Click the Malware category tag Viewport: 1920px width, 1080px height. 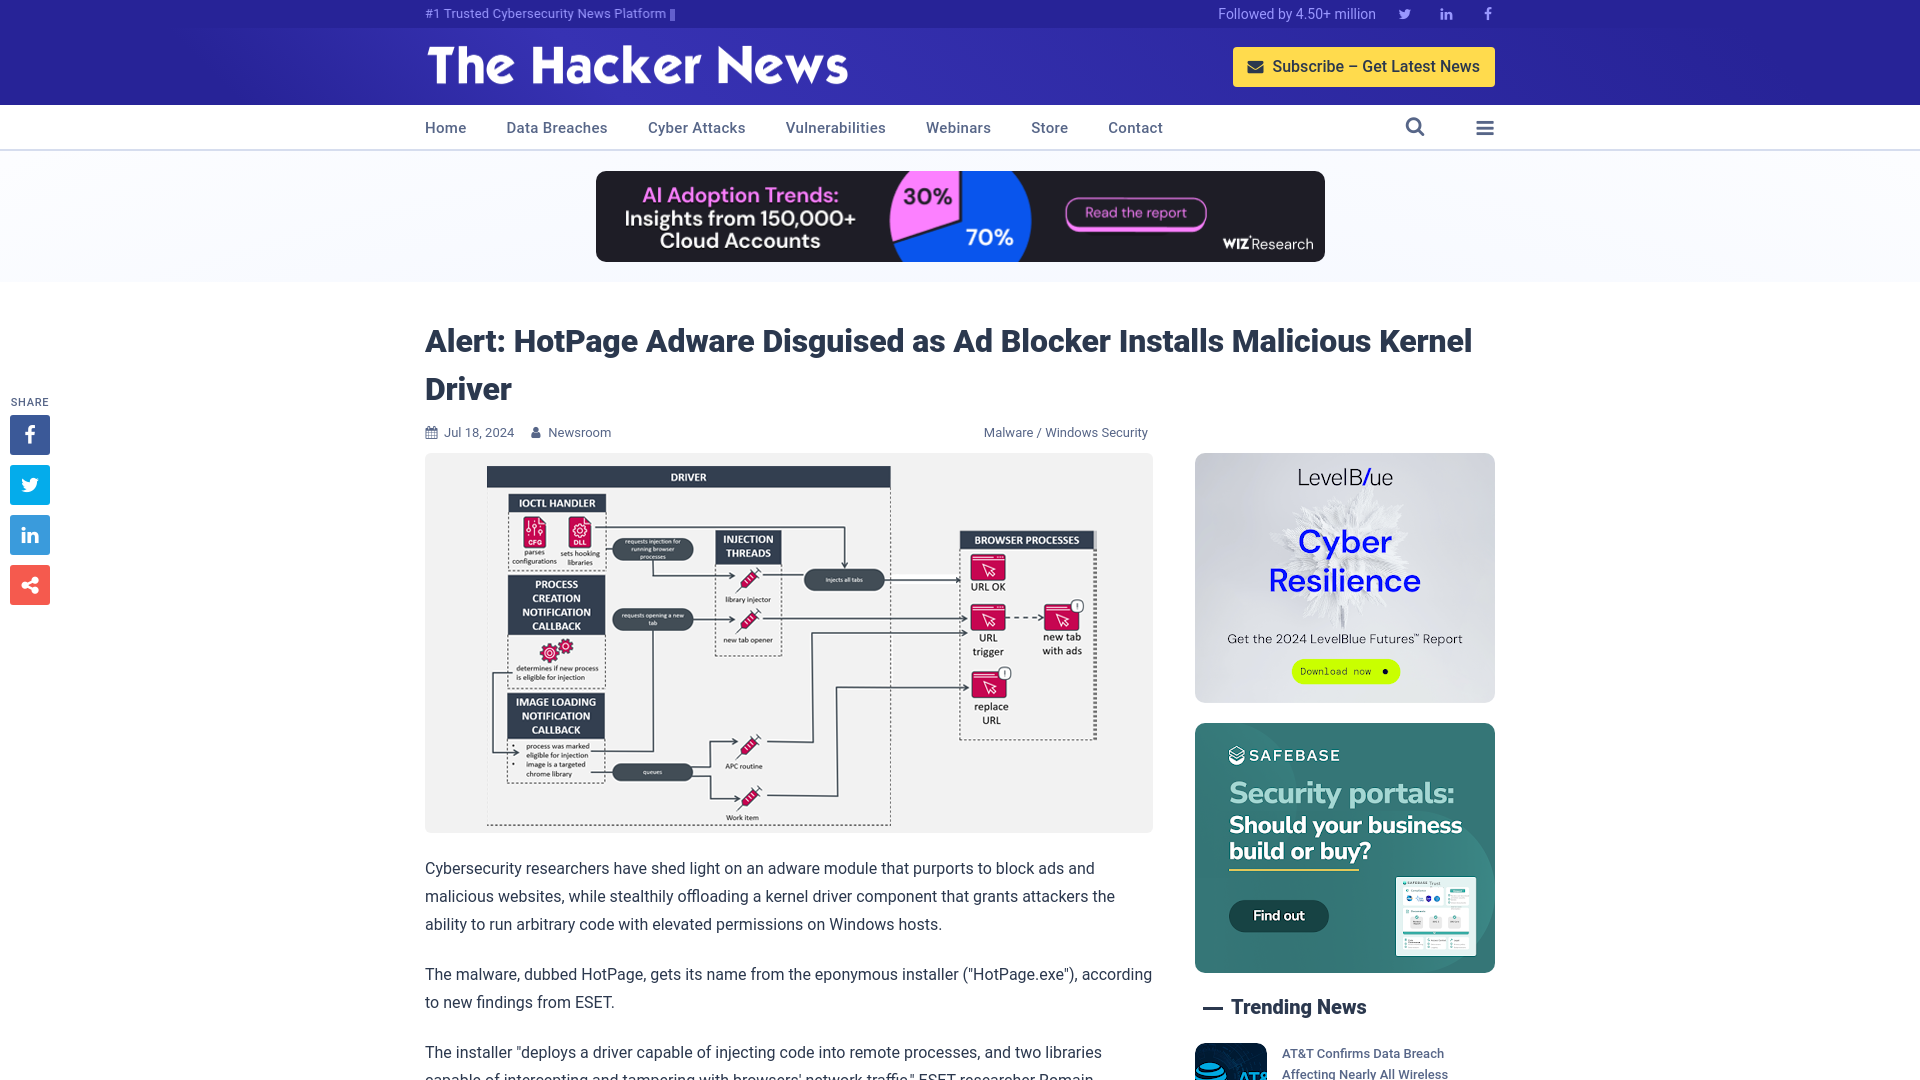1007,431
